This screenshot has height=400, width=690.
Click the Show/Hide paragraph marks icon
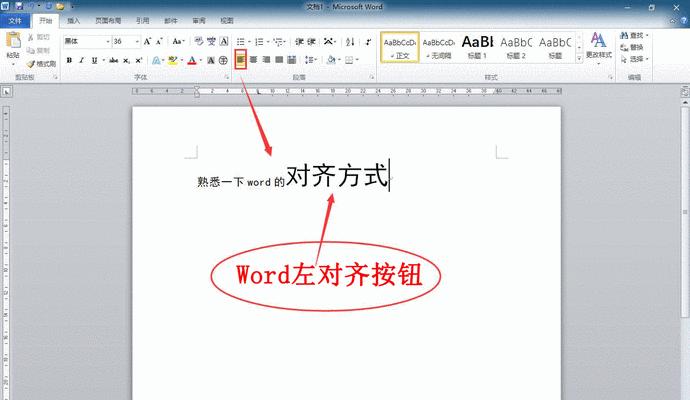pos(368,42)
